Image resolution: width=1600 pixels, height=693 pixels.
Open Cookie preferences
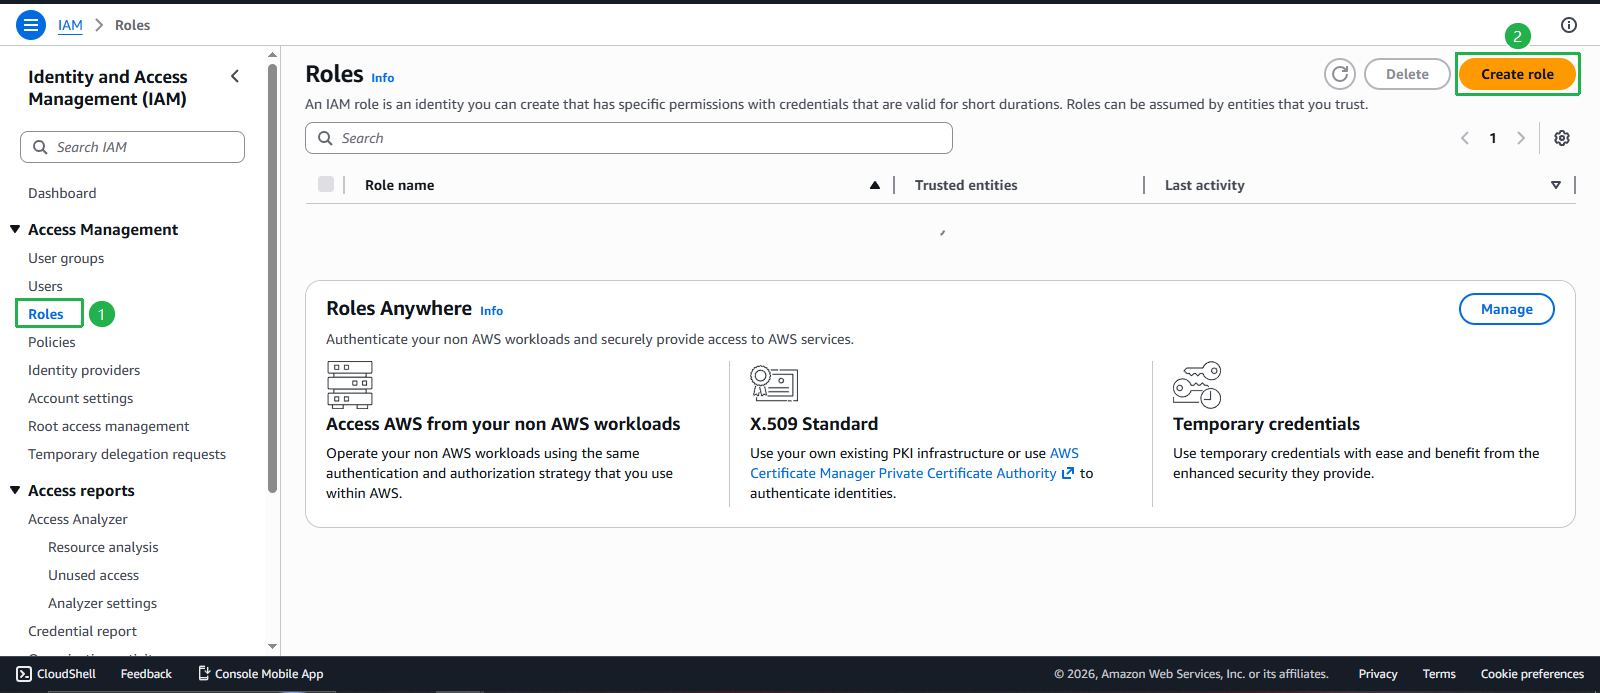click(1532, 674)
